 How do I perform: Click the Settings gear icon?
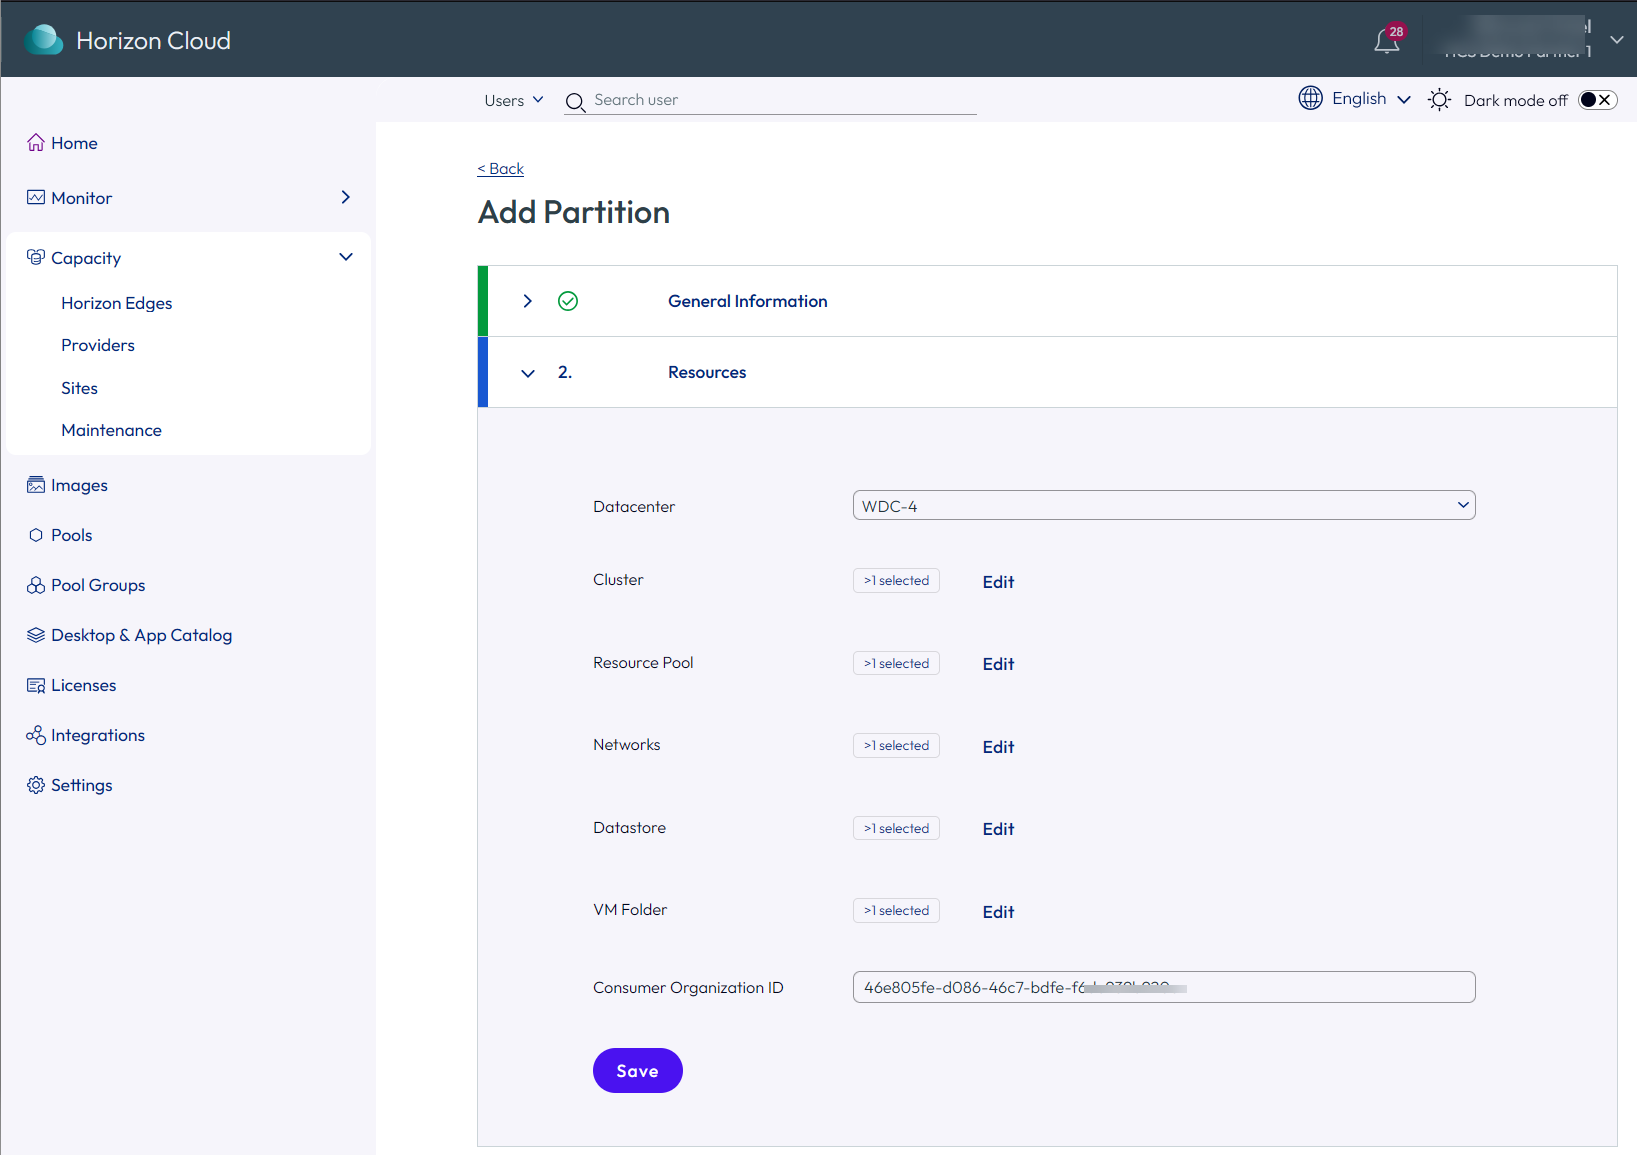click(36, 785)
